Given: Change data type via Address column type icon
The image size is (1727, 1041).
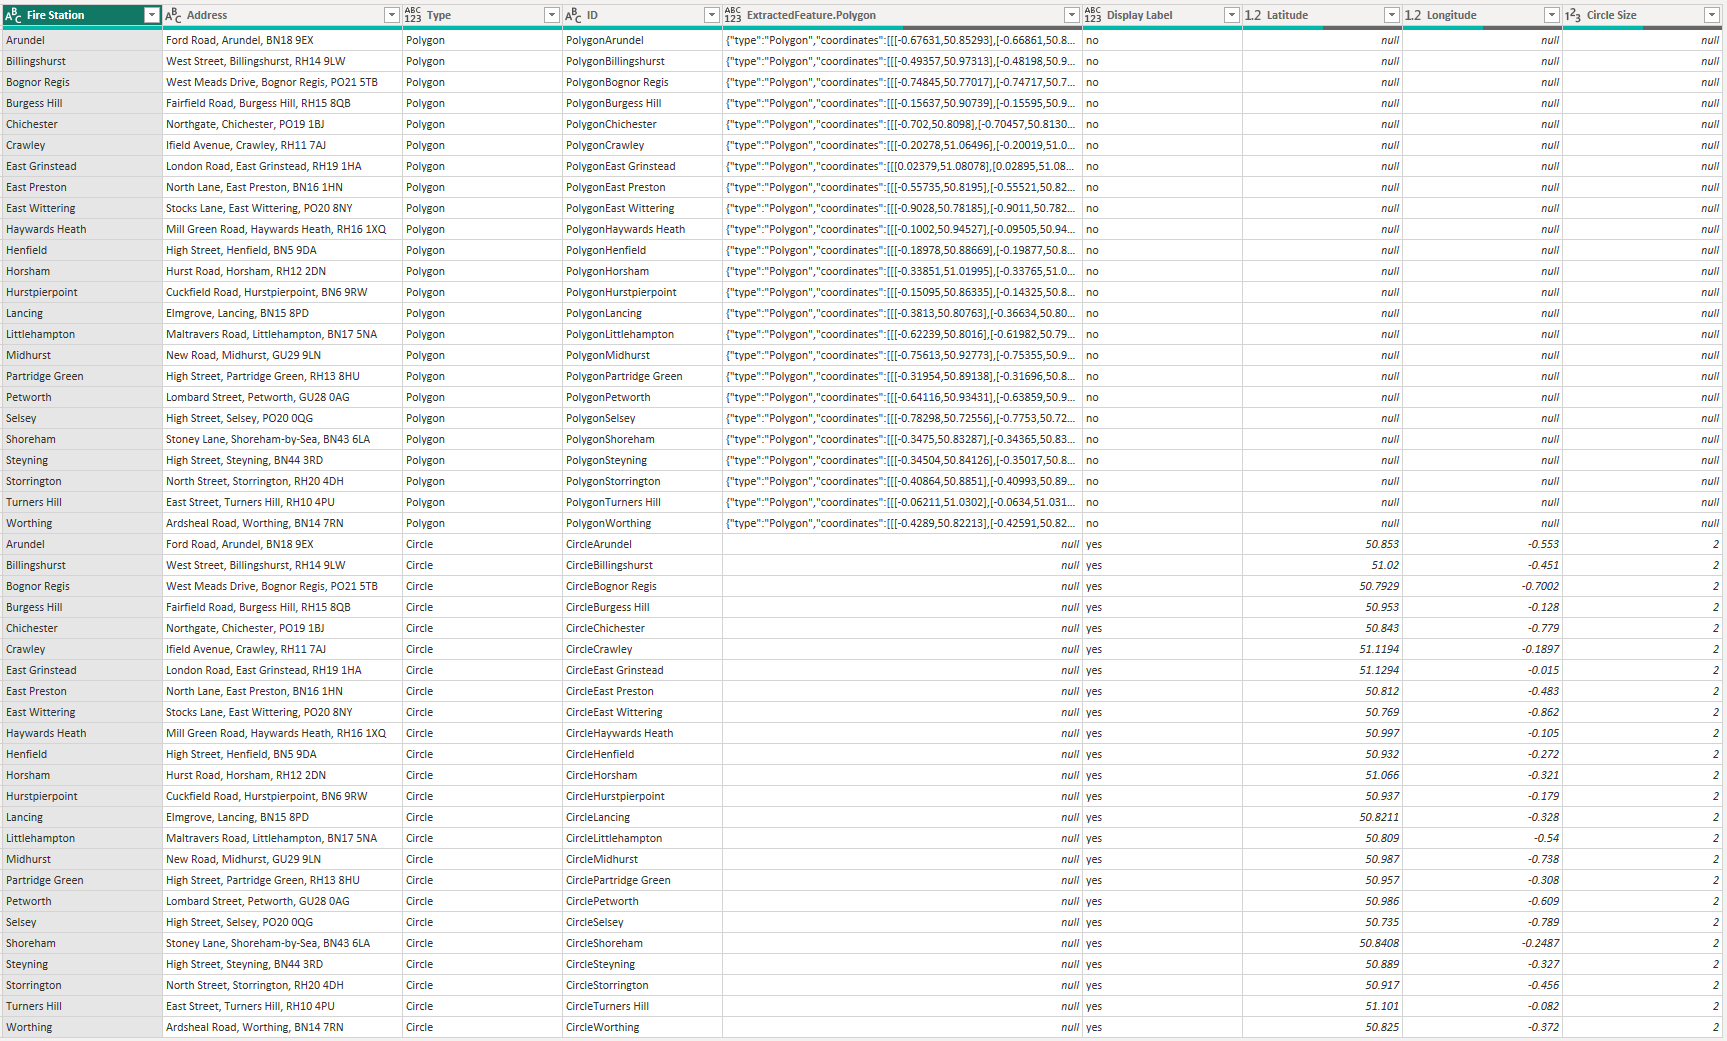Looking at the screenshot, I should click(x=173, y=15).
